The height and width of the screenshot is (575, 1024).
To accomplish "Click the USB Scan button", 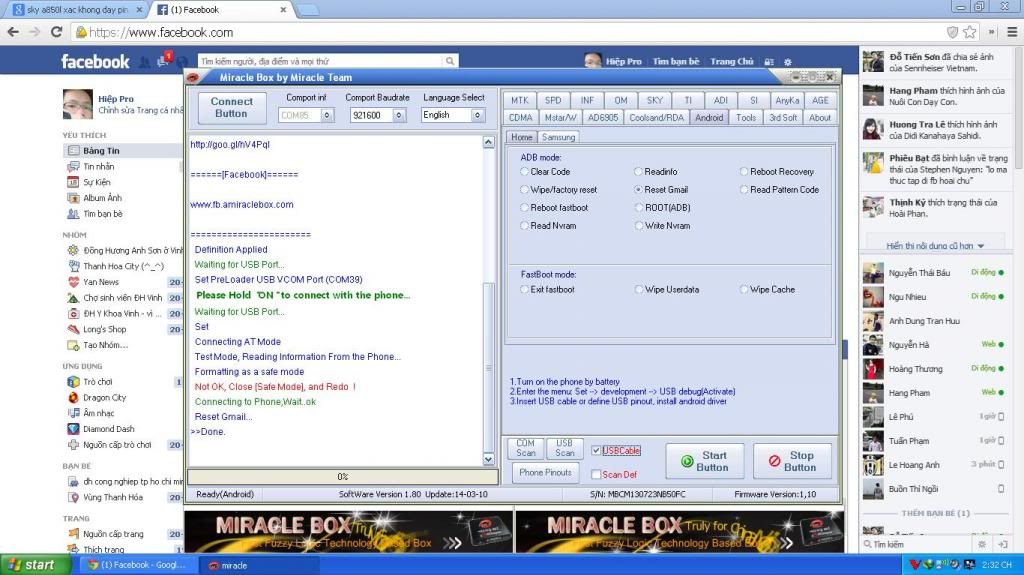I will click(565, 448).
